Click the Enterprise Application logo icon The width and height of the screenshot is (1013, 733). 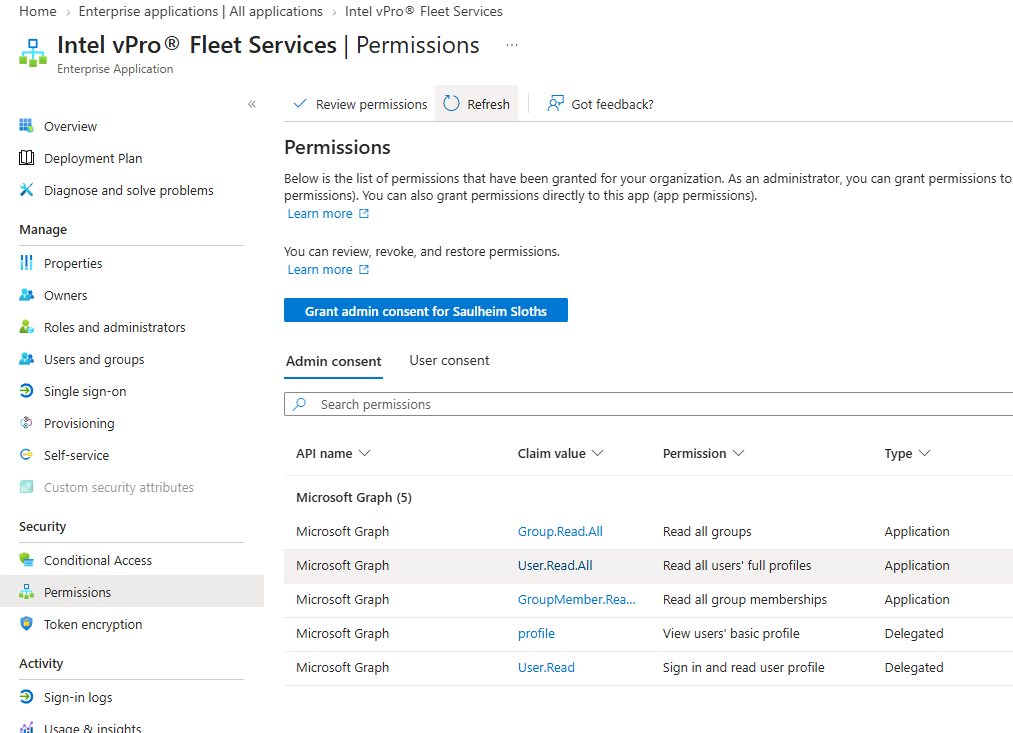tap(33, 53)
